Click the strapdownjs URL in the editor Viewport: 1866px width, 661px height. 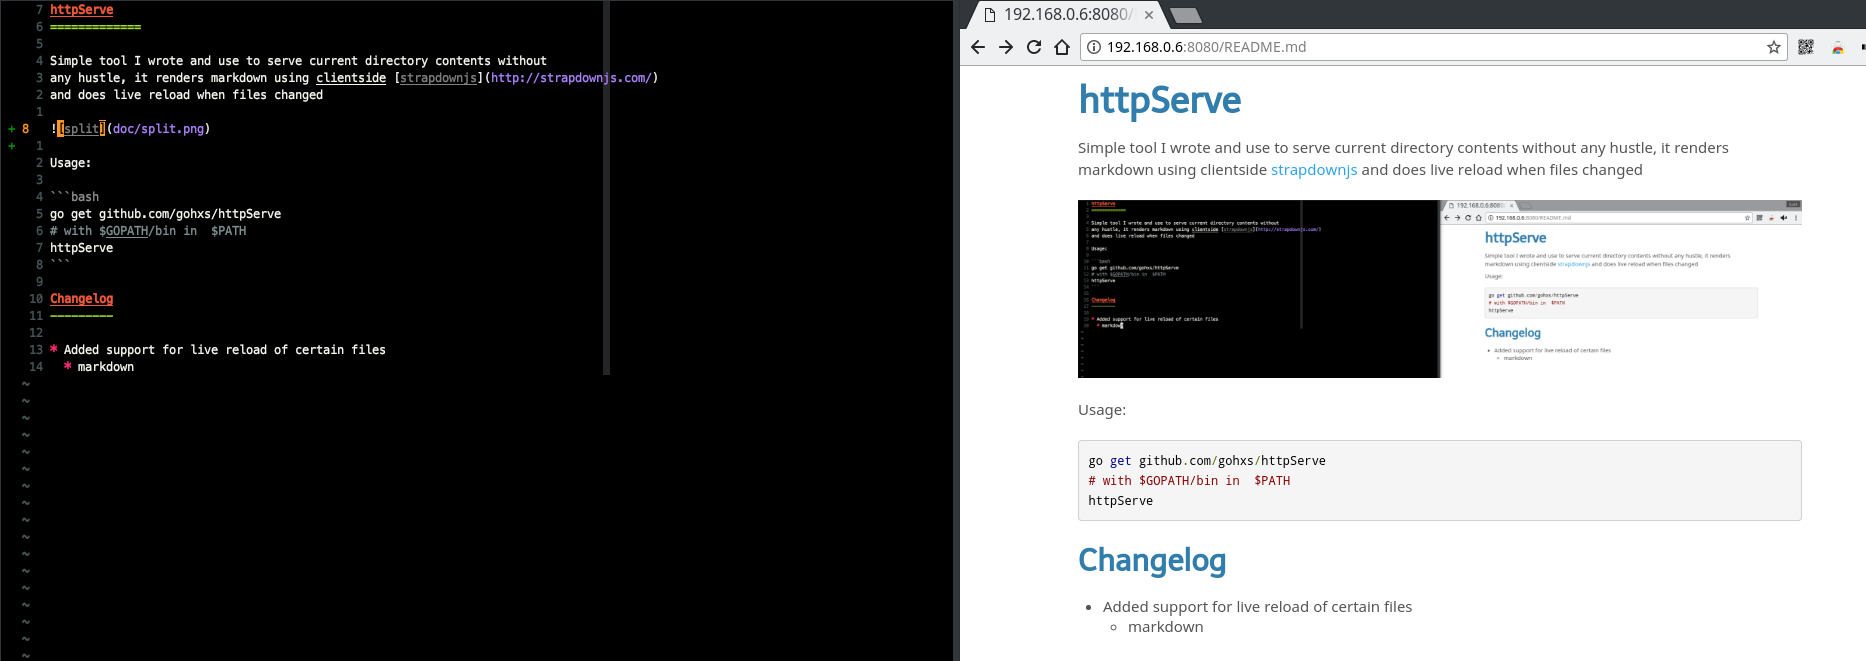(572, 78)
